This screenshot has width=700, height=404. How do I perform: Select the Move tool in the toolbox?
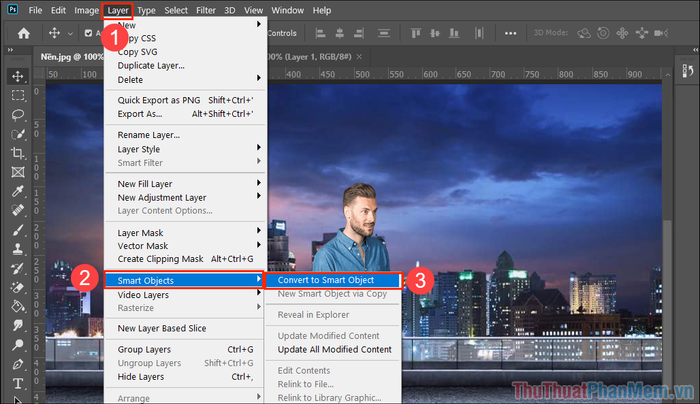click(17, 76)
